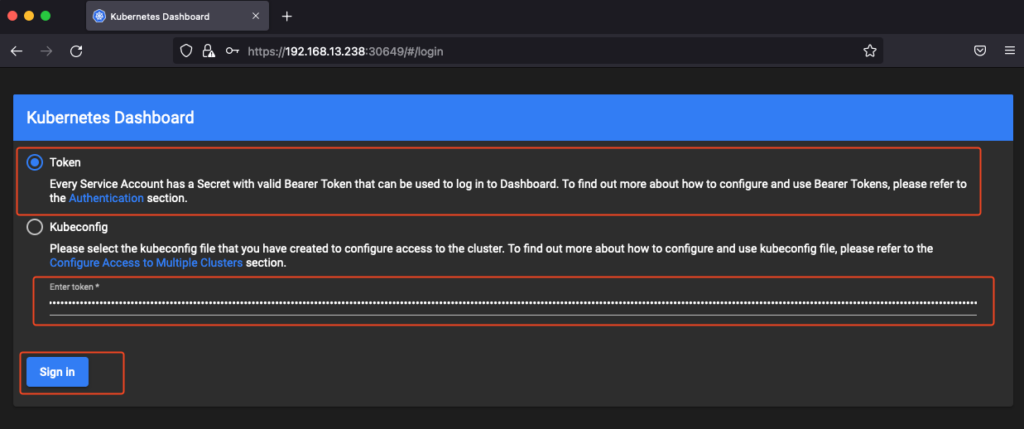Screen dimensions: 1024x429
Task: Click the Kubernetes Dashboard header title
Action: tap(110, 118)
